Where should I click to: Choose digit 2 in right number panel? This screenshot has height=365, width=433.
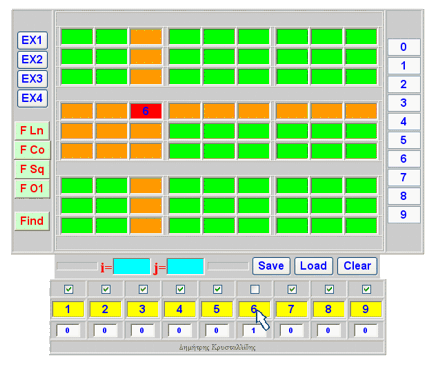[x=404, y=84]
